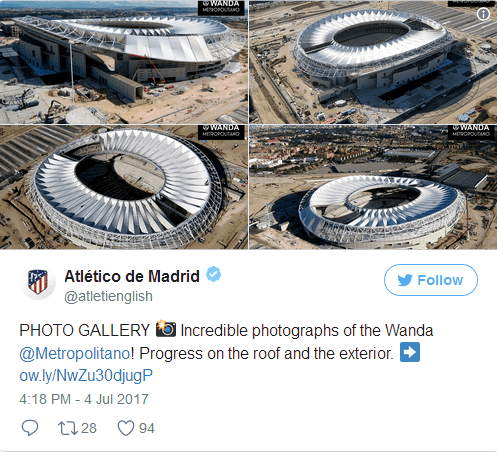Image resolution: width=497 pixels, height=452 pixels.
Task: Open the @atletienglish handle
Action: pos(108,296)
